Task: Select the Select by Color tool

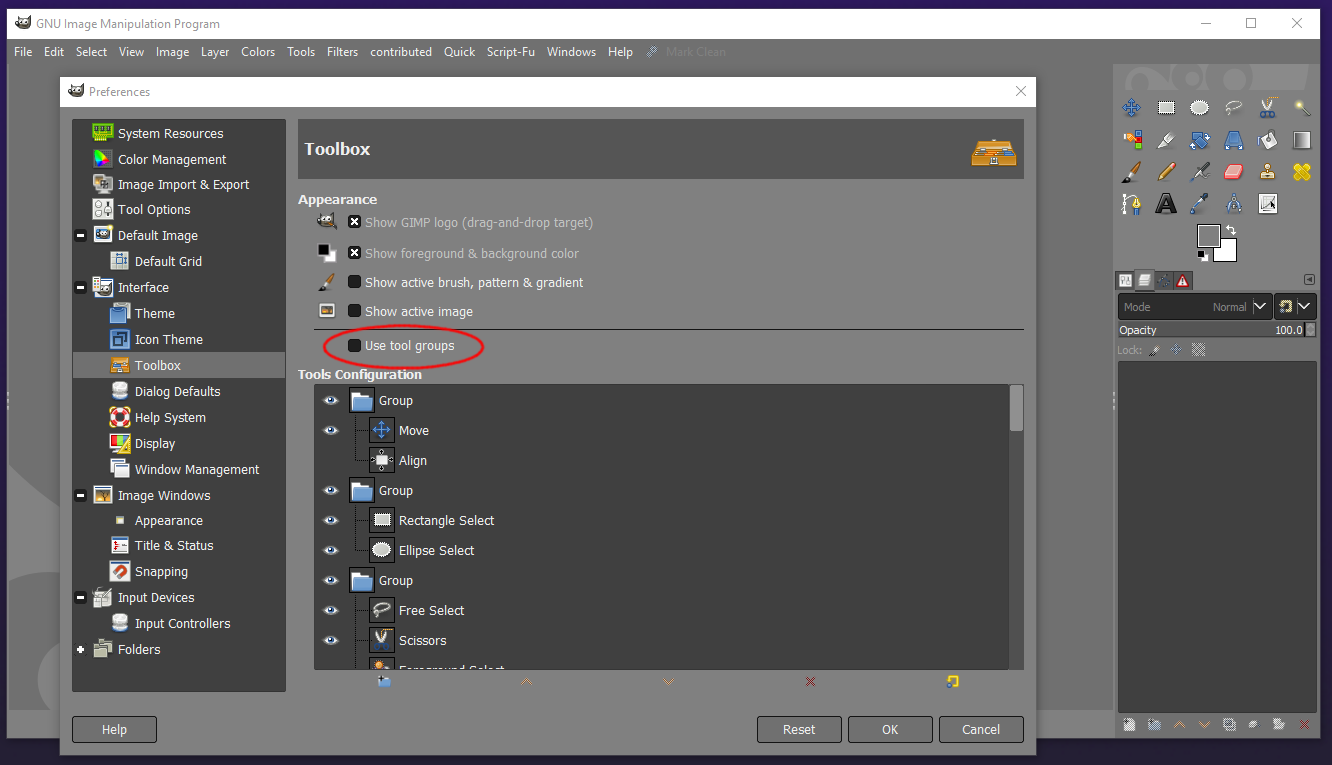Action: pyautogui.click(x=1131, y=140)
